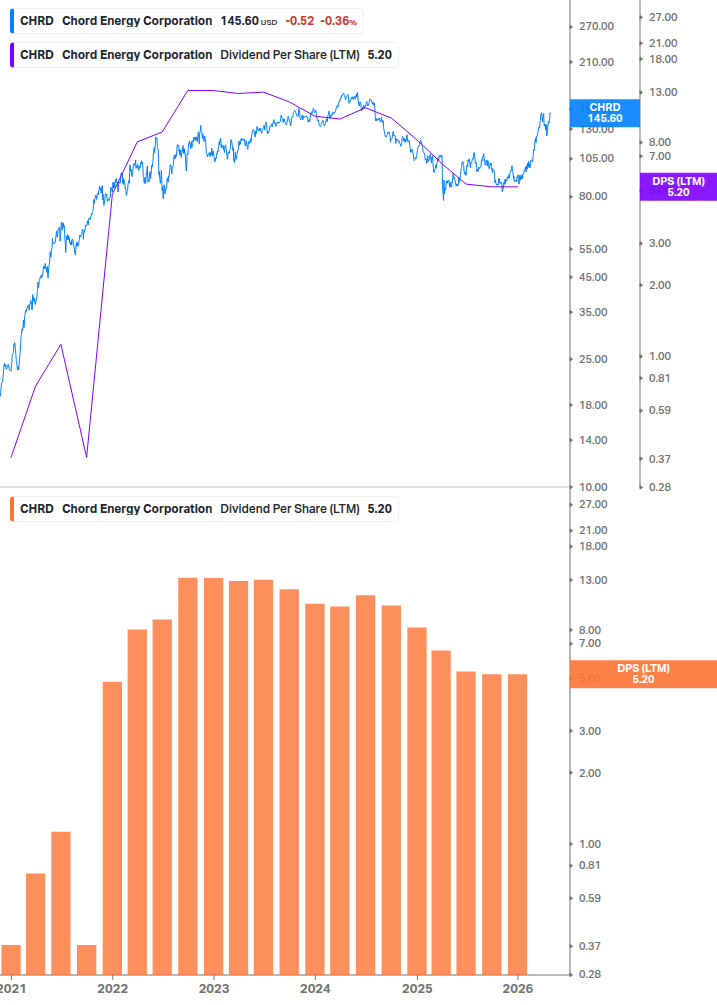Click the 55.00 price axis label
The height and width of the screenshot is (1005, 717).
[x=593, y=249]
